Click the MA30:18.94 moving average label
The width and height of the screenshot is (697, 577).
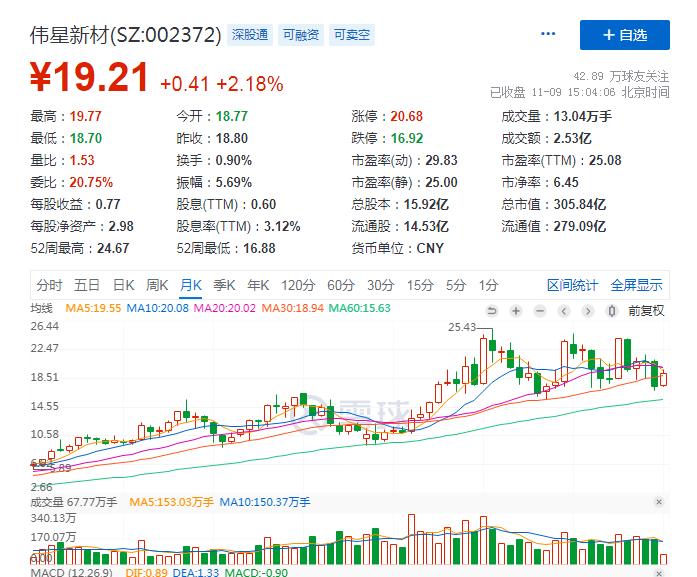coord(292,308)
